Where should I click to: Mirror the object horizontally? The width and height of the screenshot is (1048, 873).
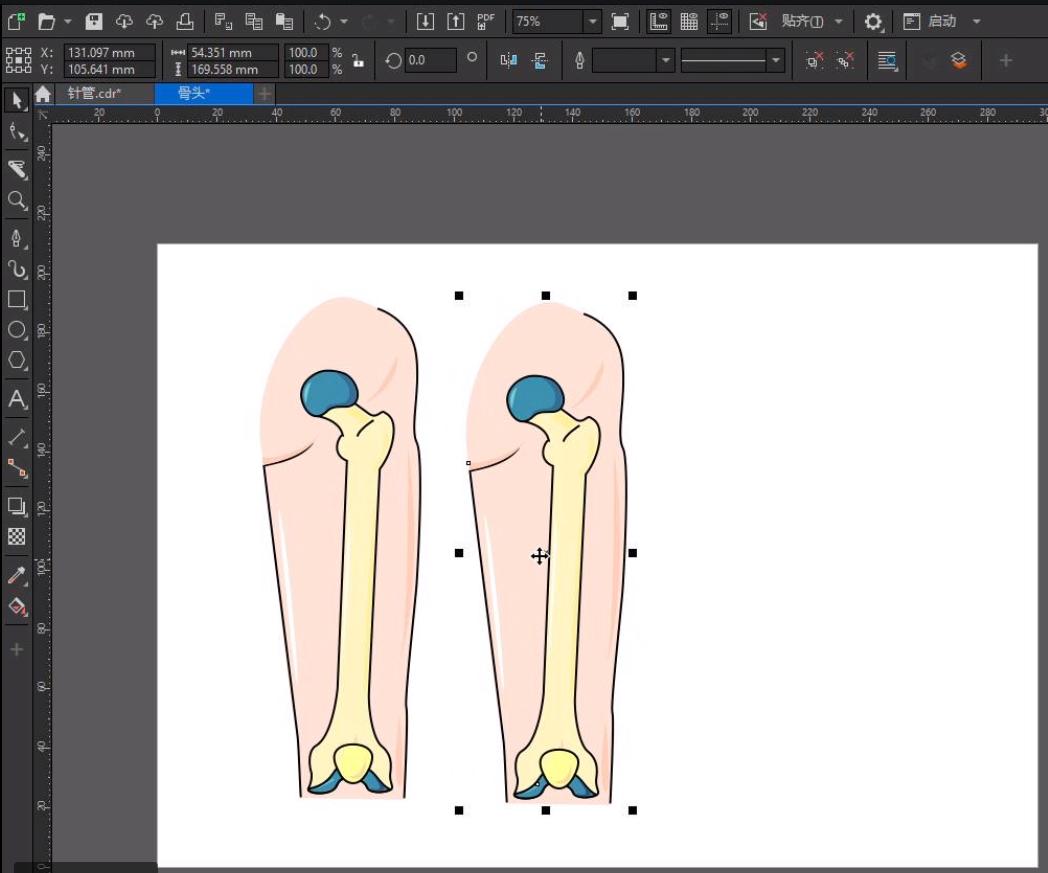(x=509, y=61)
